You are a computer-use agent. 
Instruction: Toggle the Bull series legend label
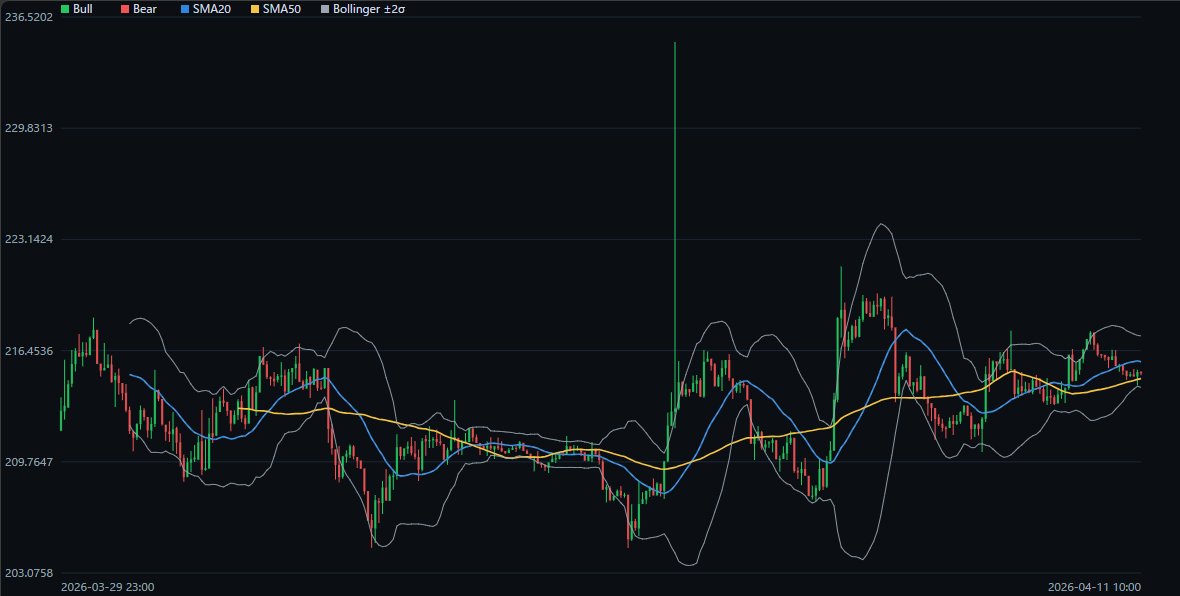point(83,8)
